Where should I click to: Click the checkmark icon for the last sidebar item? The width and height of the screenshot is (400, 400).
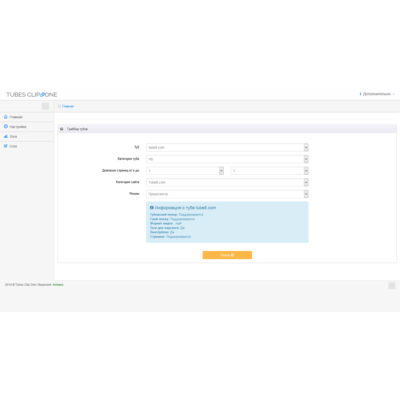(x=6, y=146)
